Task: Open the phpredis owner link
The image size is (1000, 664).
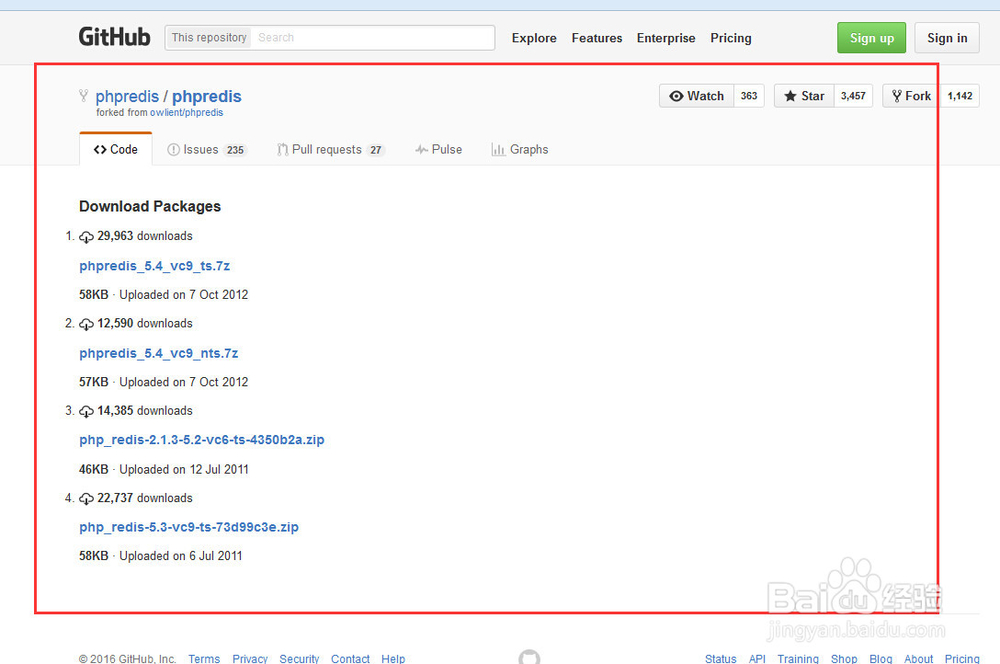Action: pos(127,96)
